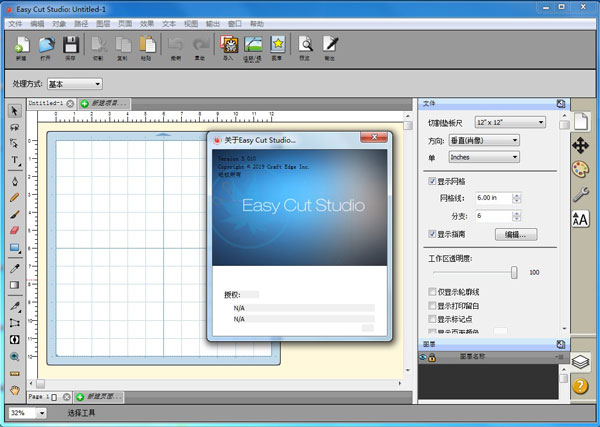Open the Layers stack side panel
This screenshot has width=600, height=427.
580,362
